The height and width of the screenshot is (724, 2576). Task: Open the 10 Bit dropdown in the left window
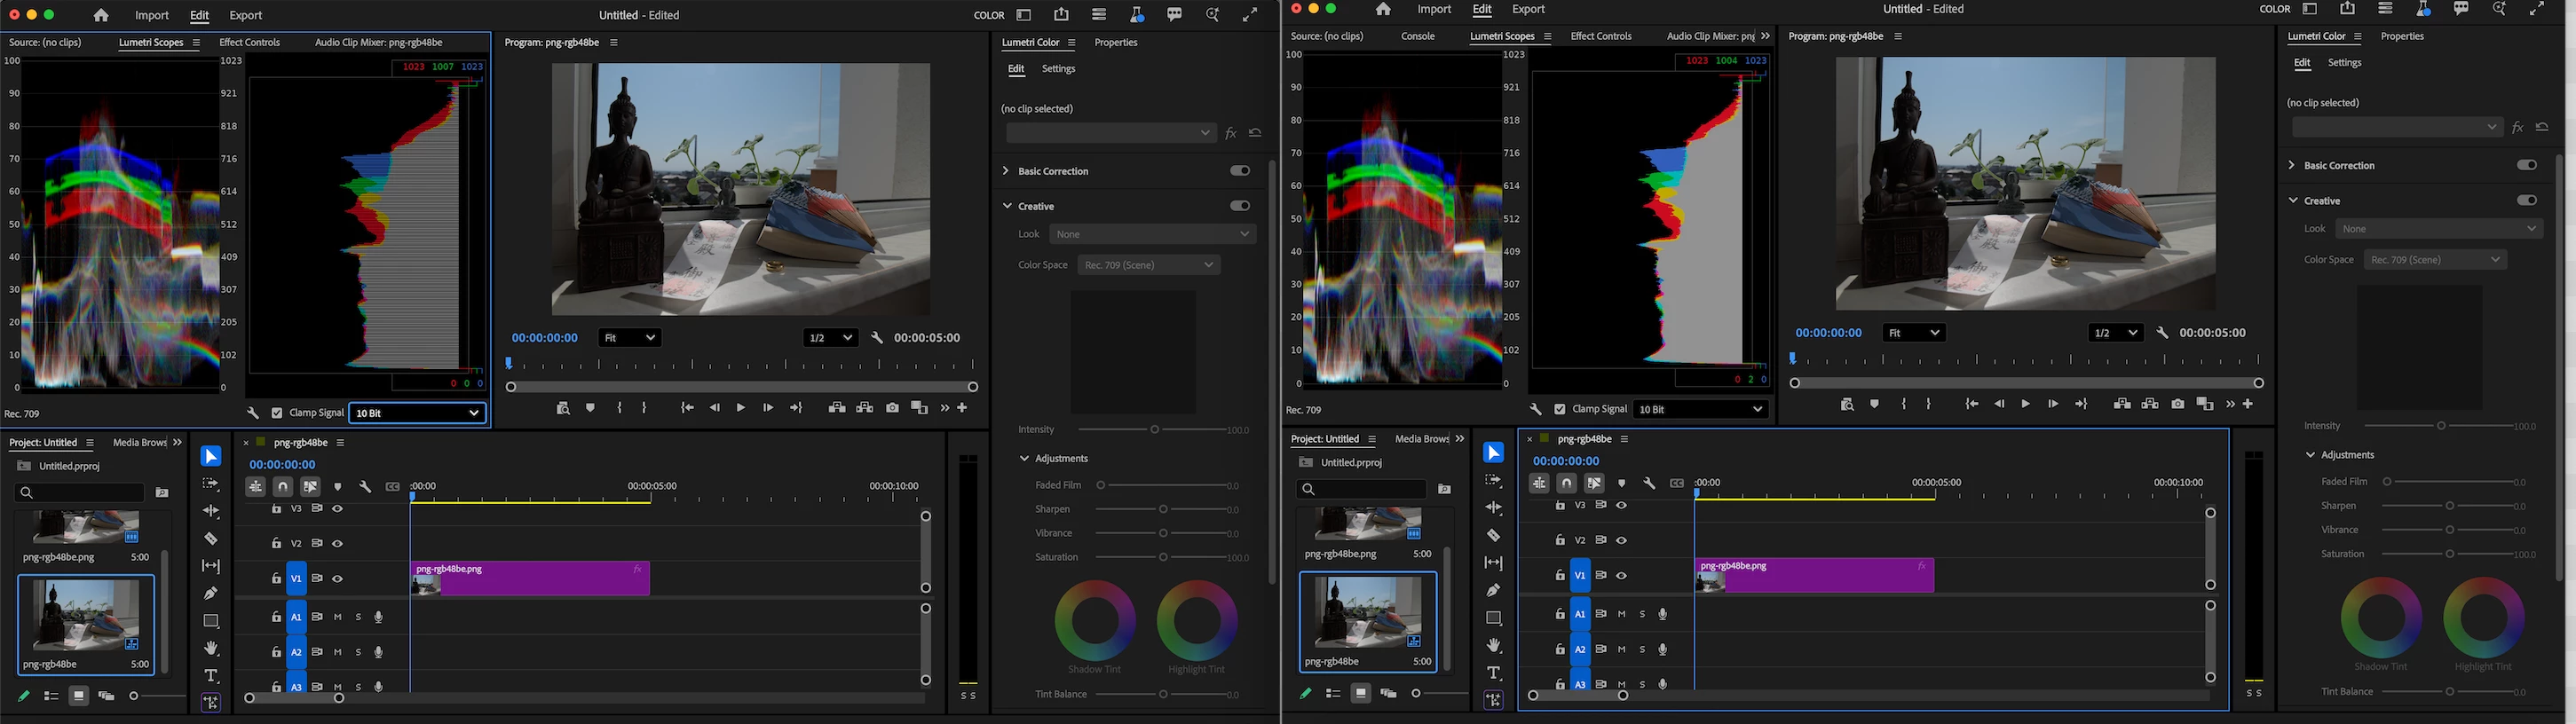(417, 413)
